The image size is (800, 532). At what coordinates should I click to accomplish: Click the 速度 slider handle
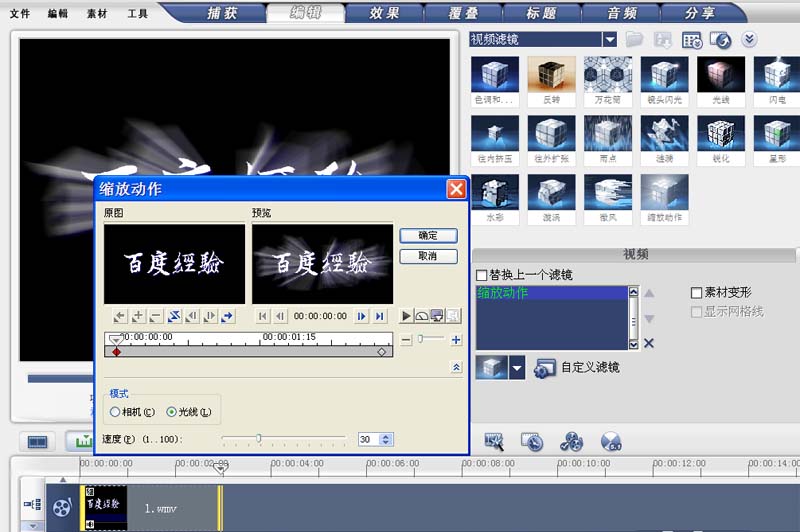[x=259, y=438]
